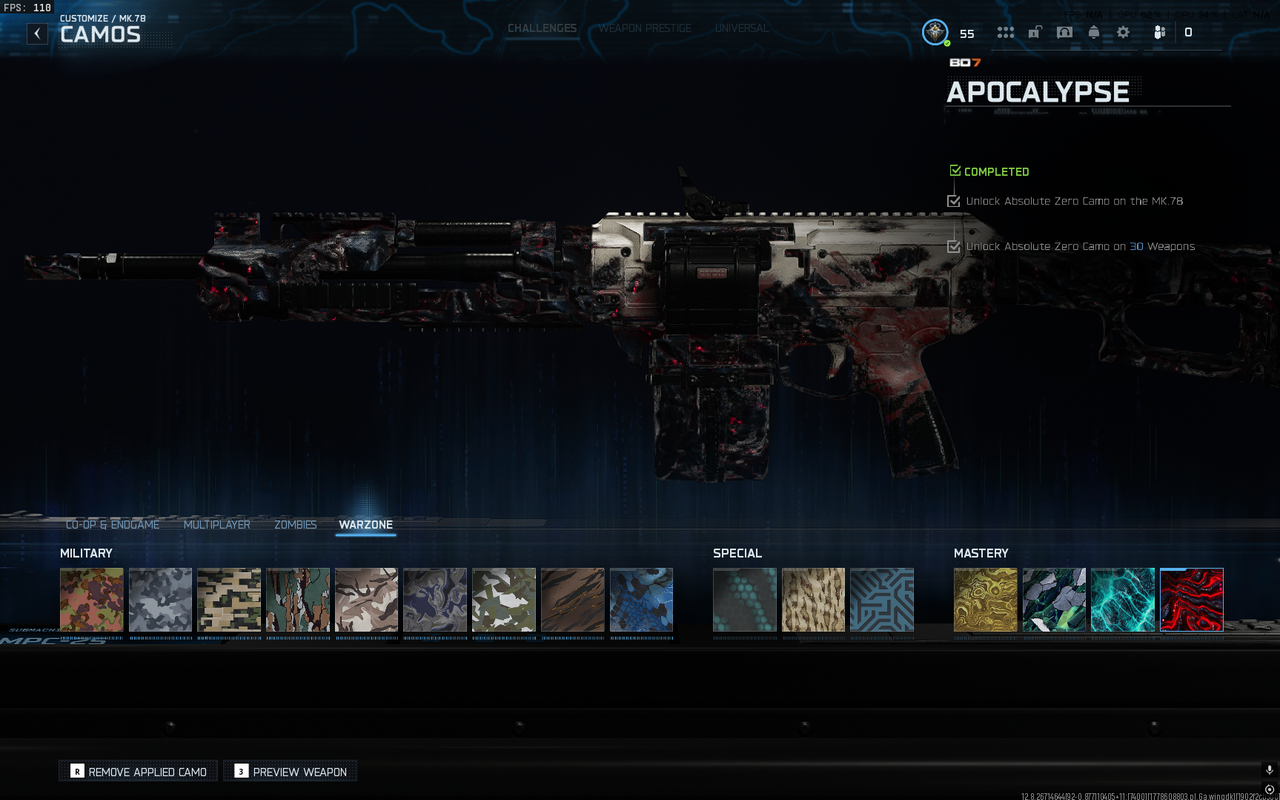Viewport: 1280px width, 800px height.
Task: Click the Special category heading
Action: click(x=737, y=553)
